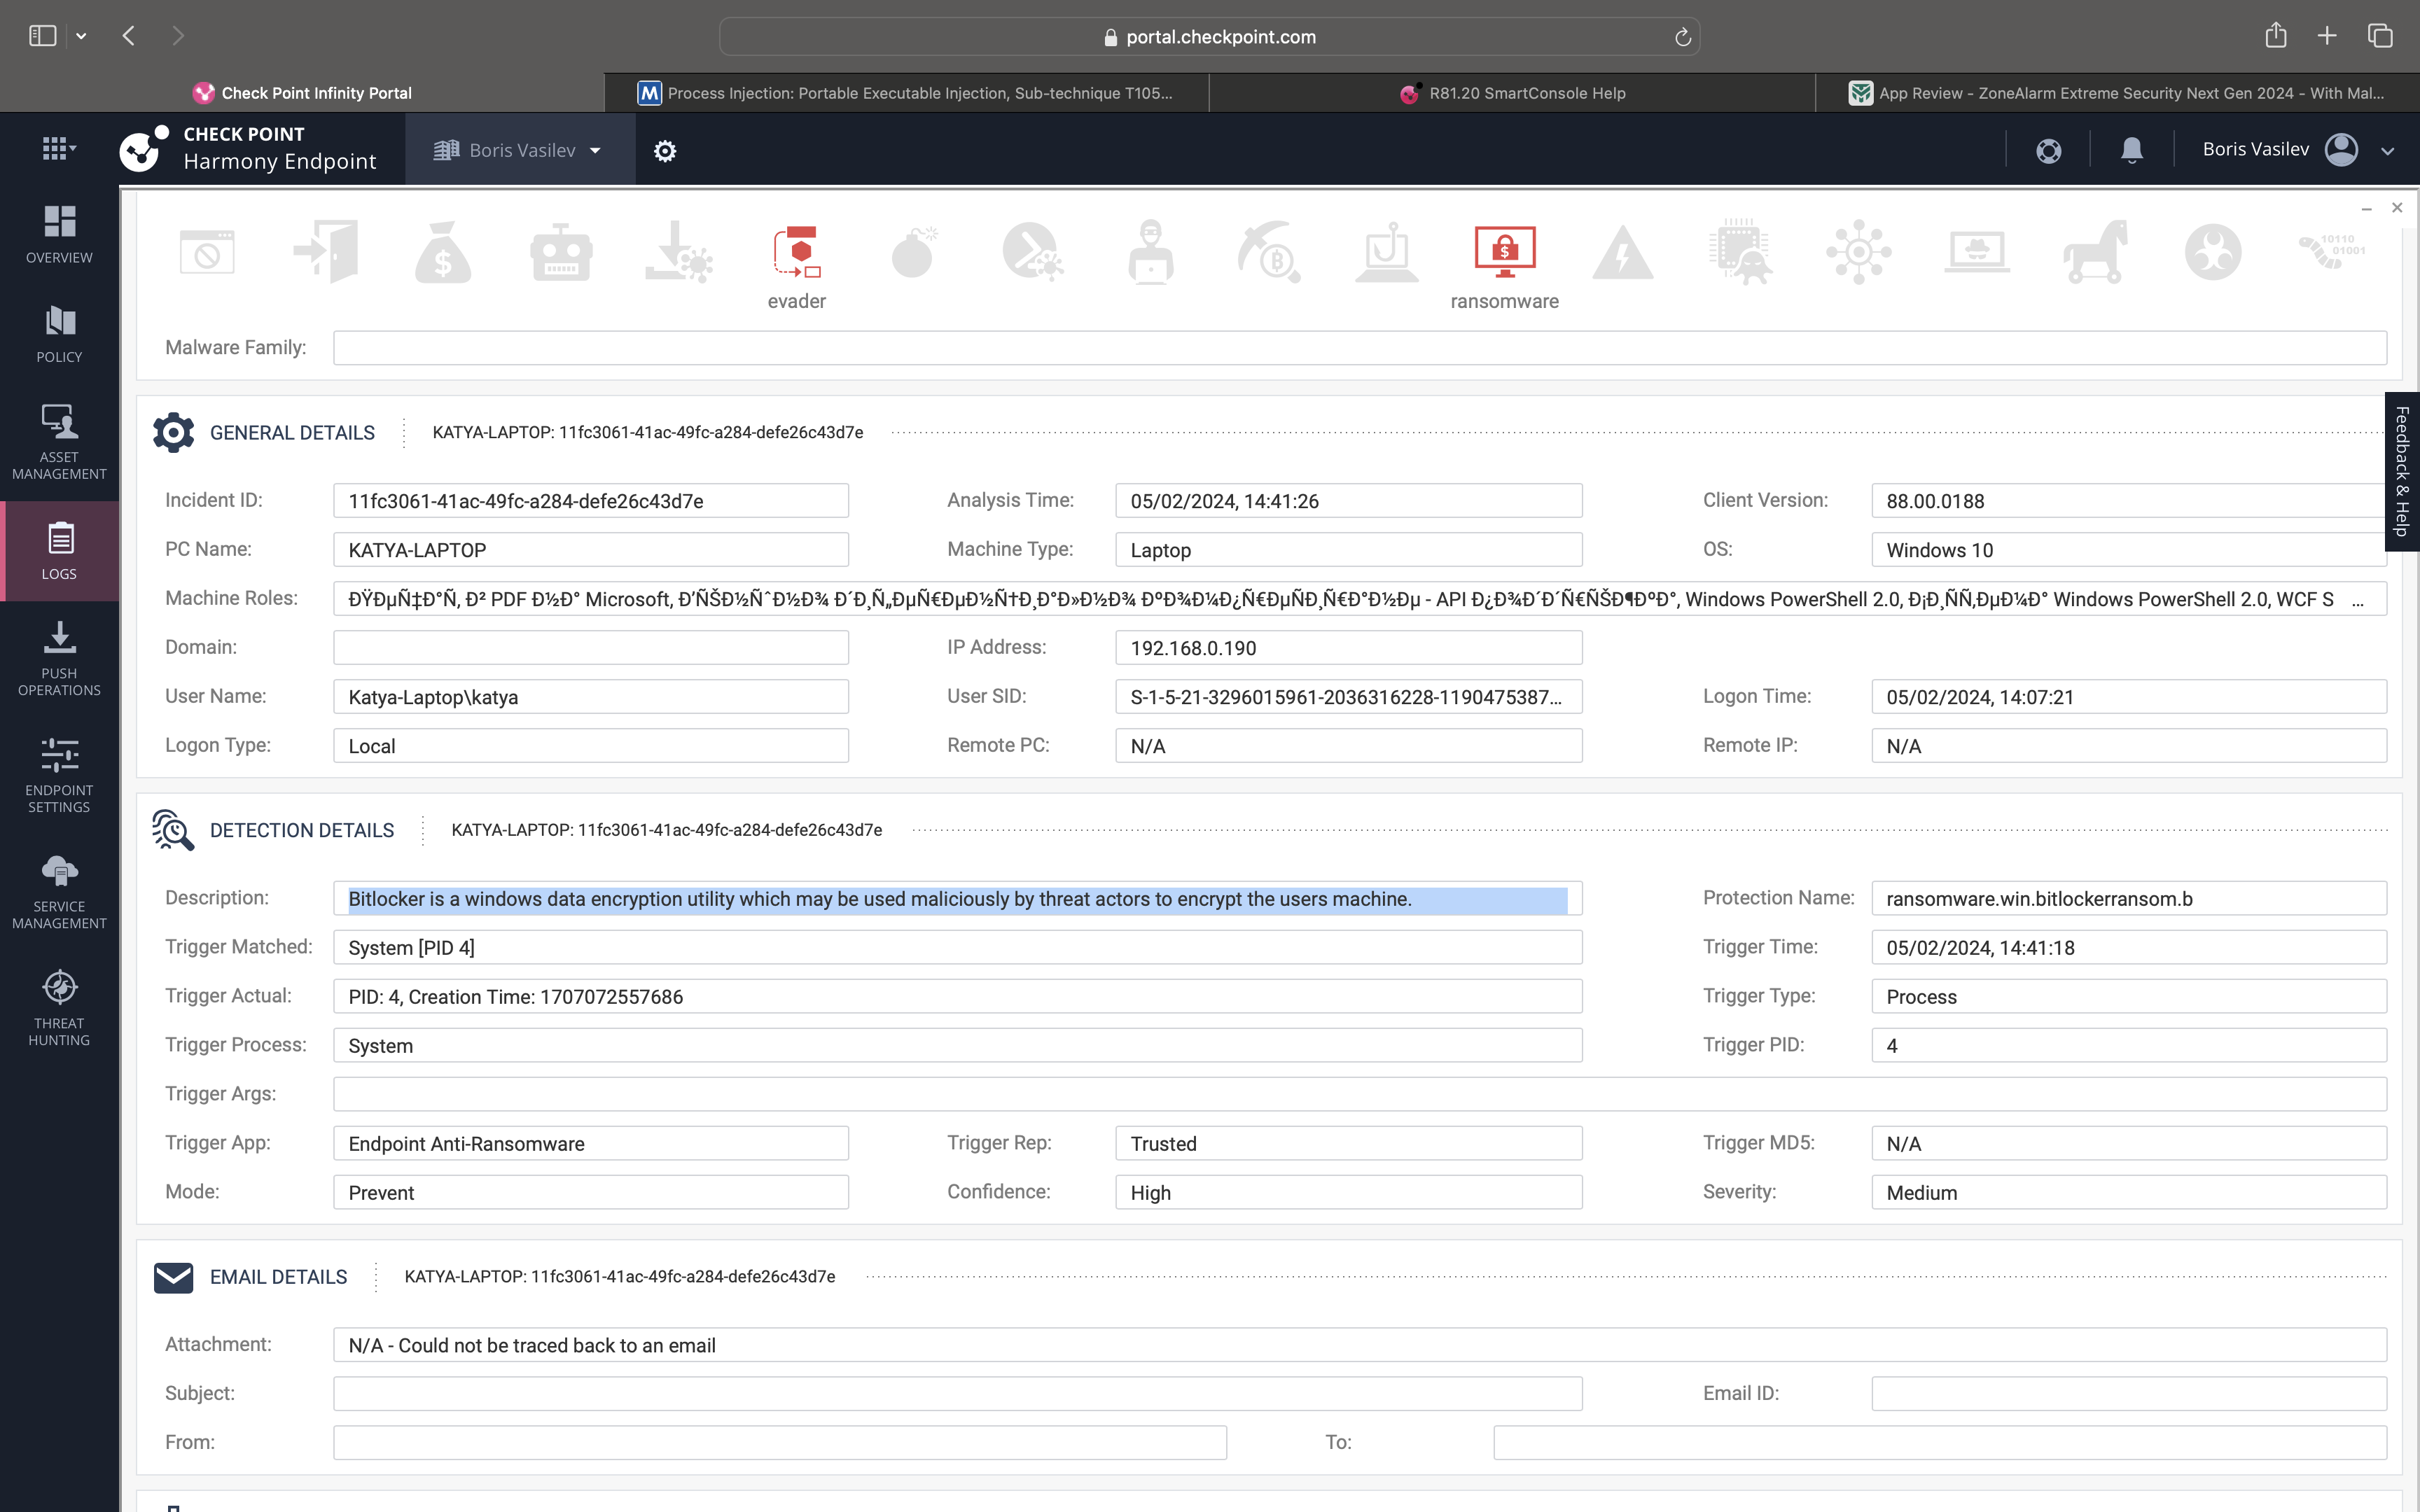This screenshot has width=2420, height=1512.
Task: Toggle the Safari sidebar button
Action: [42, 36]
